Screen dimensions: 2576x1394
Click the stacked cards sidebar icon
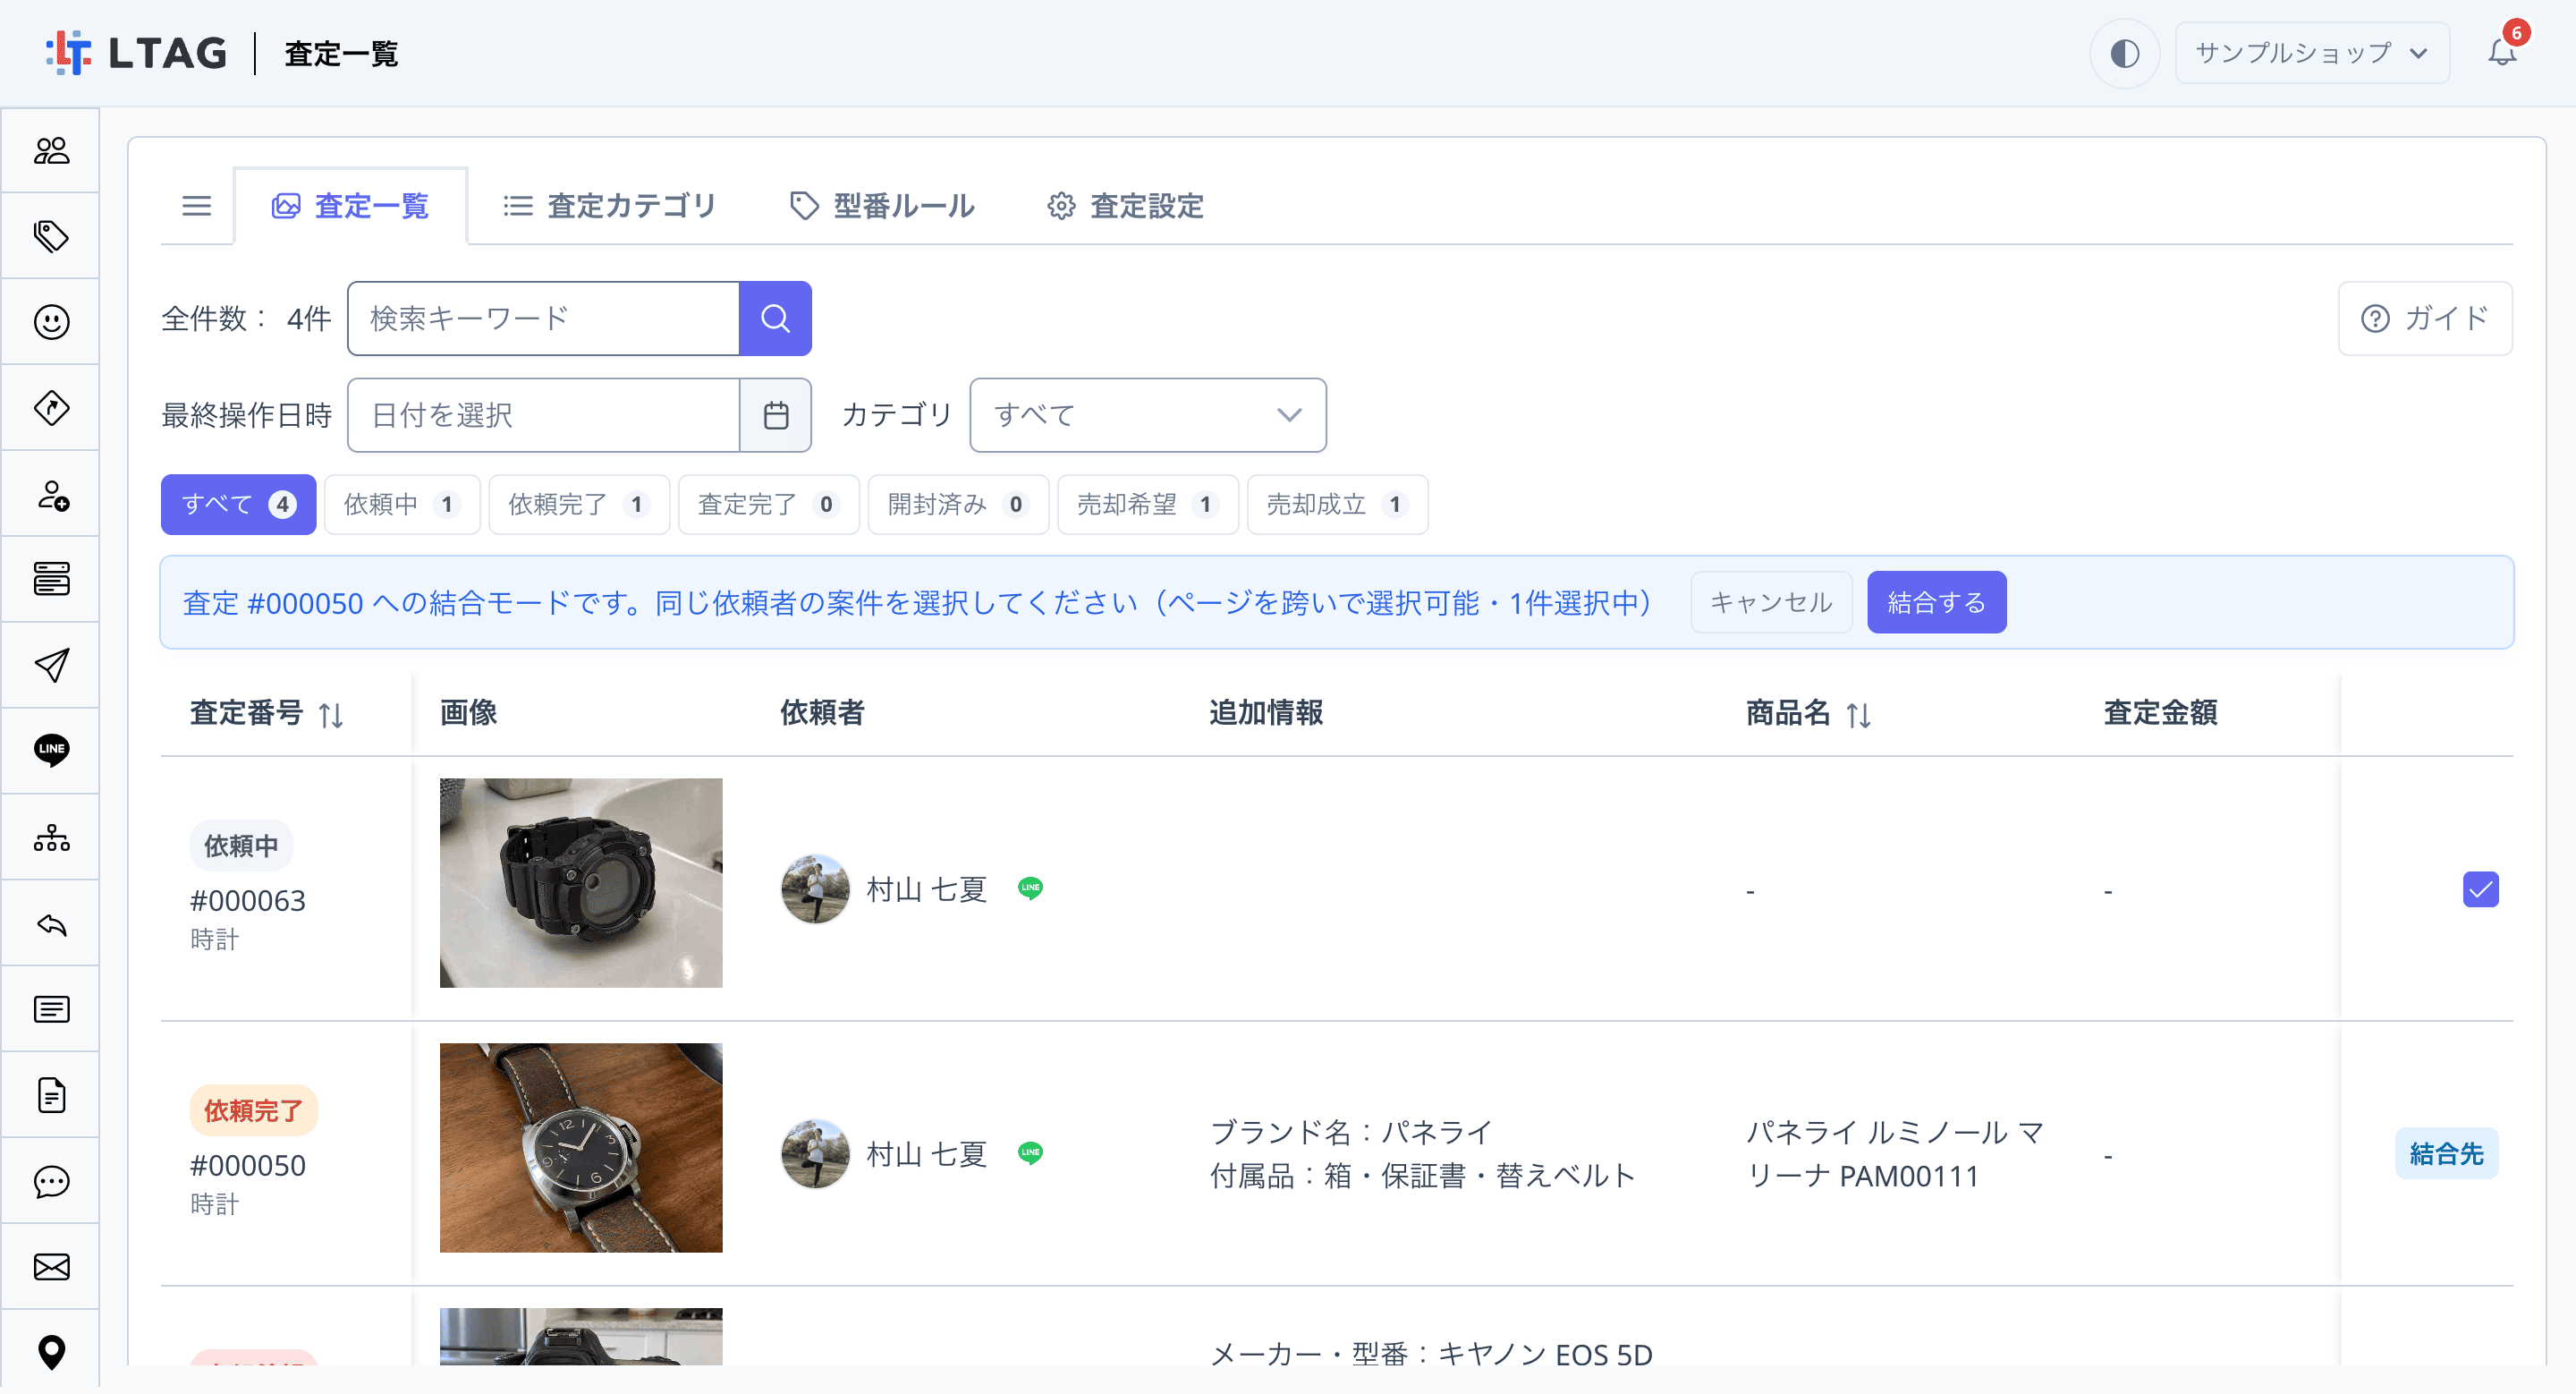tap(51, 579)
